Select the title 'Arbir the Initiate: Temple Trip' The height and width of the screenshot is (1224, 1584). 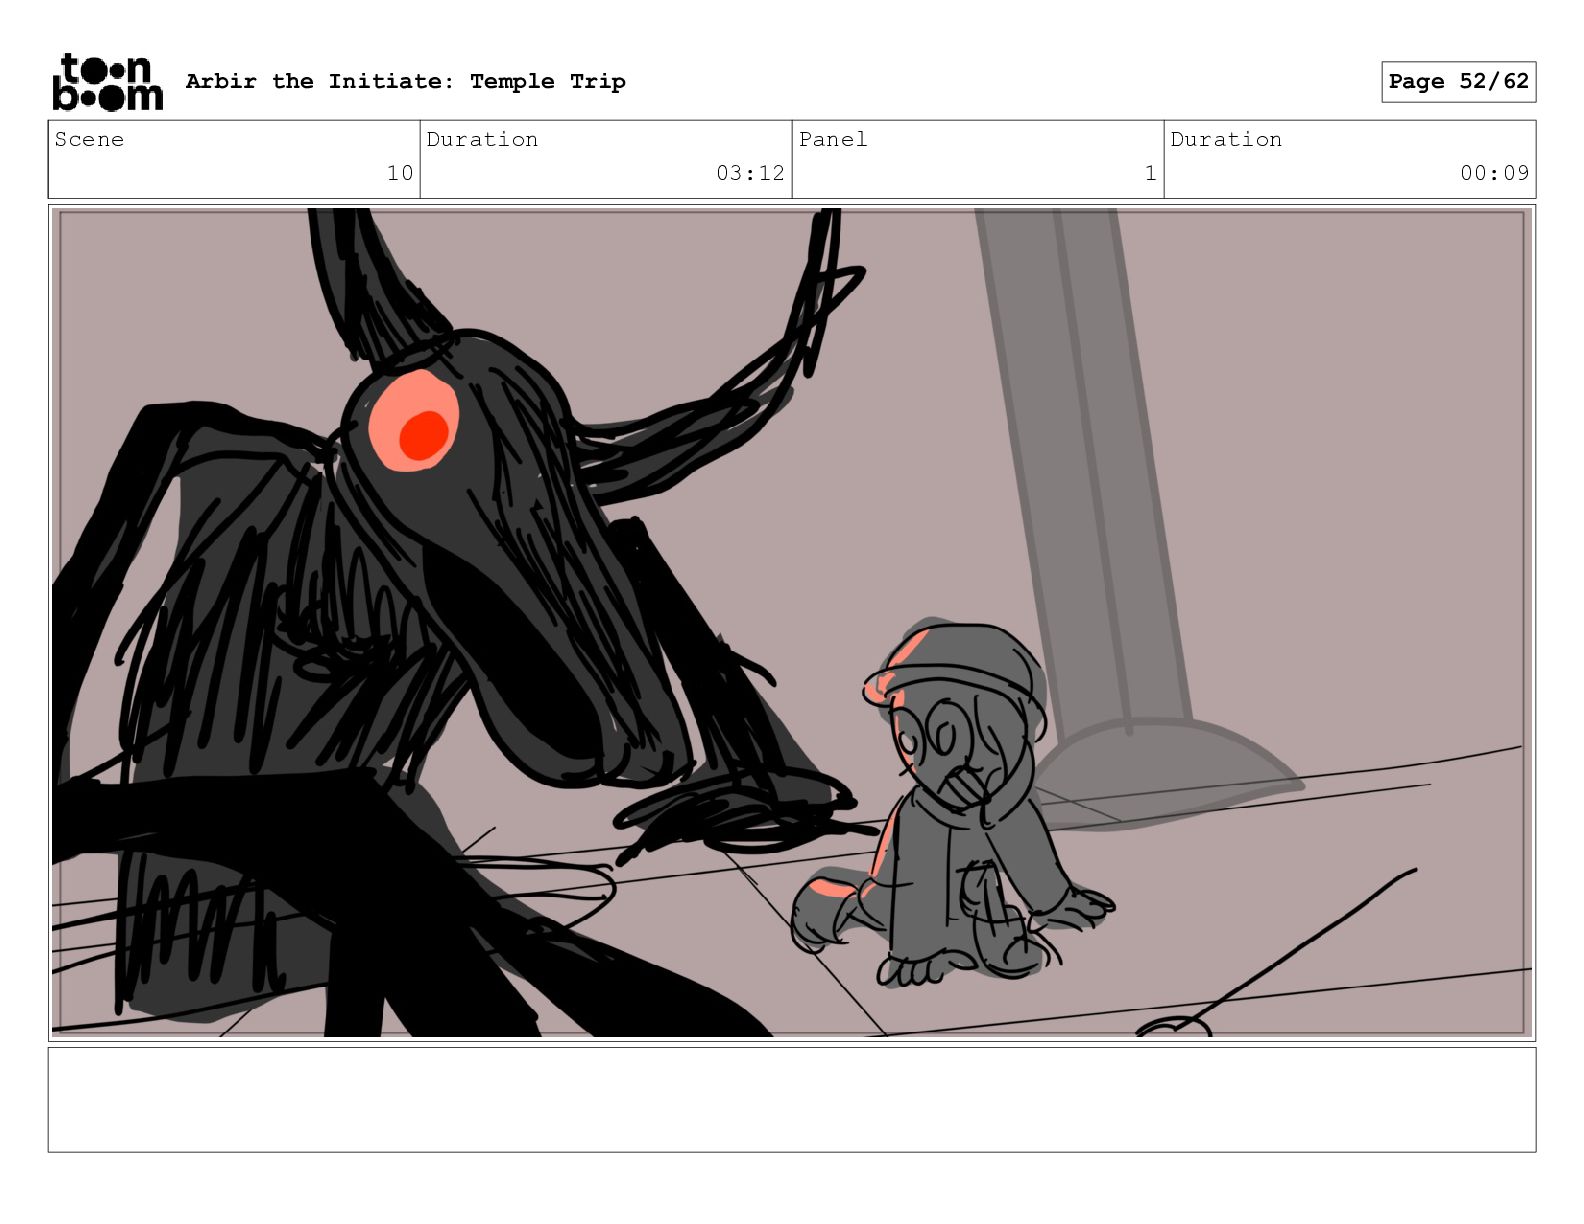coord(405,81)
